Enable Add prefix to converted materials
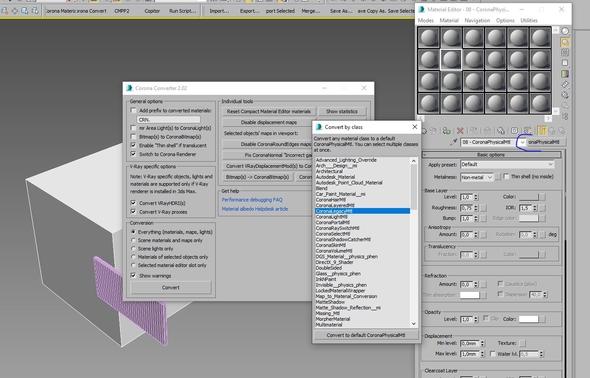Image resolution: width=590 pixels, height=378 pixels. (133, 110)
